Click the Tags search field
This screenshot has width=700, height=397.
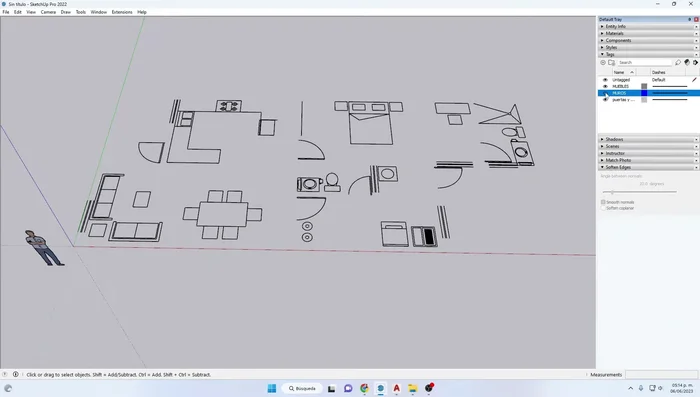point(644,63)
